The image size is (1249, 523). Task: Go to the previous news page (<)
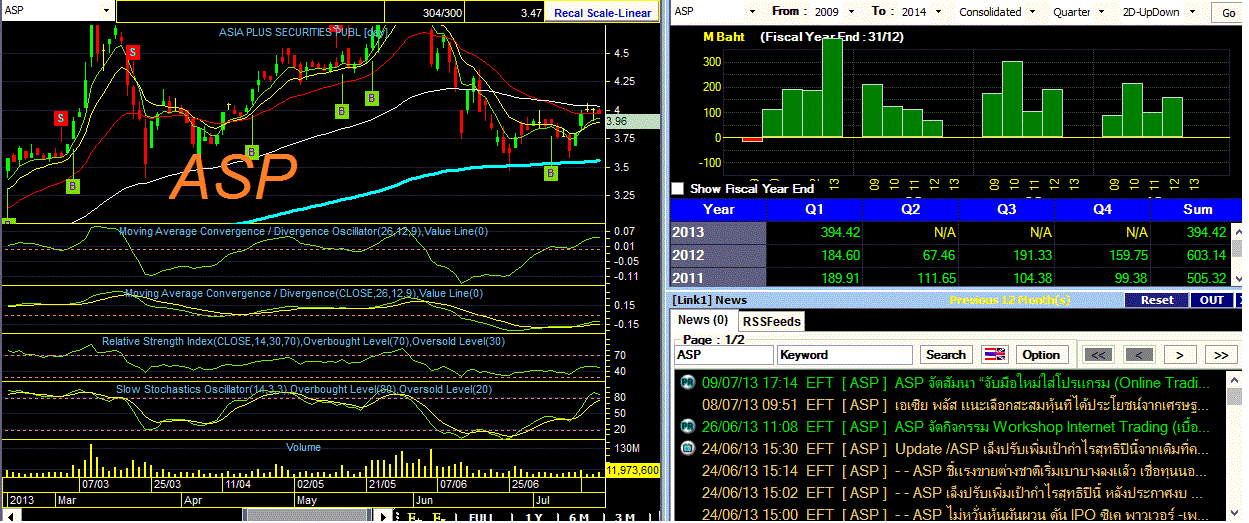pos(1138,355)
